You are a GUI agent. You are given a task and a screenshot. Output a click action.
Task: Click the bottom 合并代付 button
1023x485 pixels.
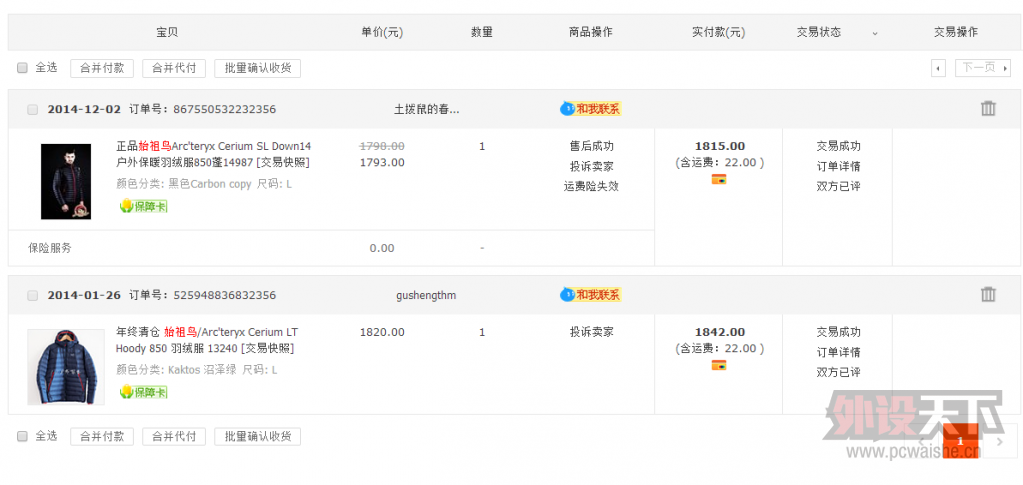coord(174,437)
